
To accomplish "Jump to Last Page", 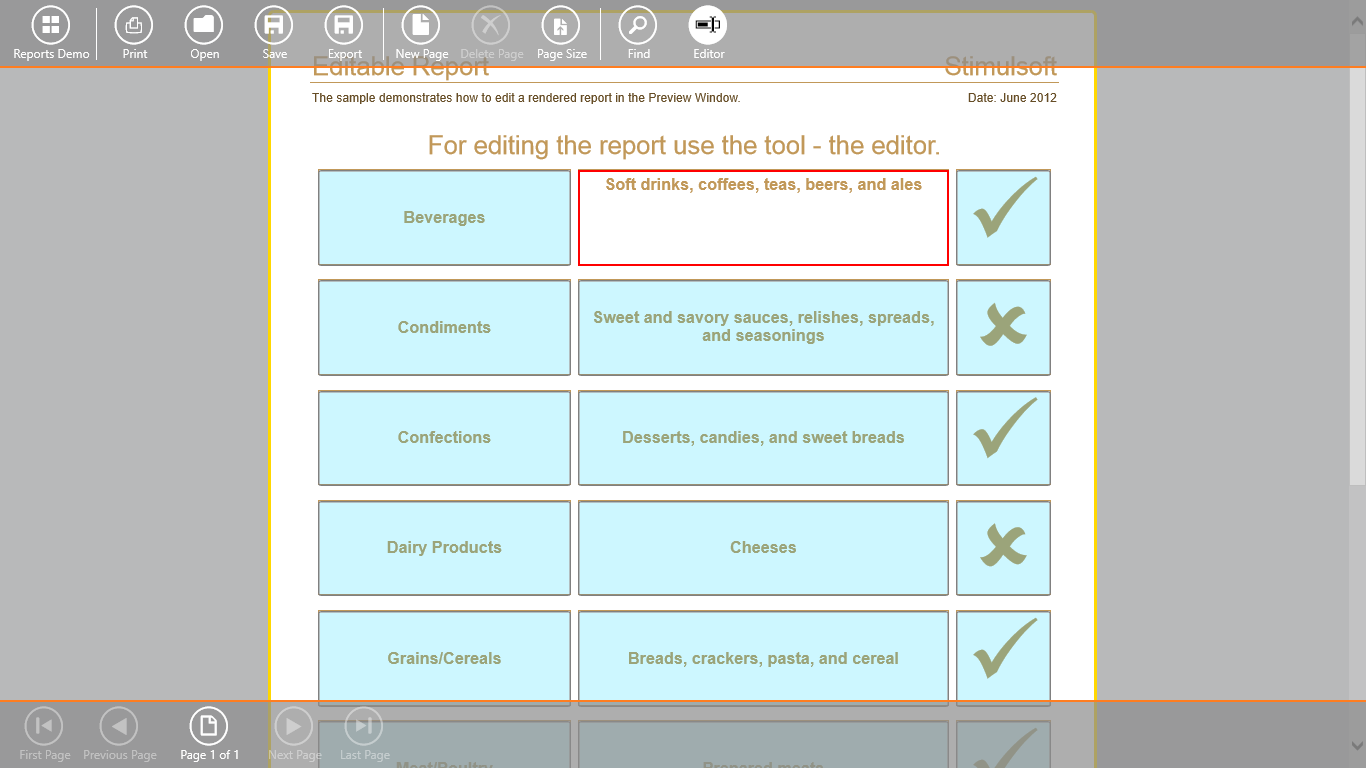I will pyautogui.click(x=364, y=726).
